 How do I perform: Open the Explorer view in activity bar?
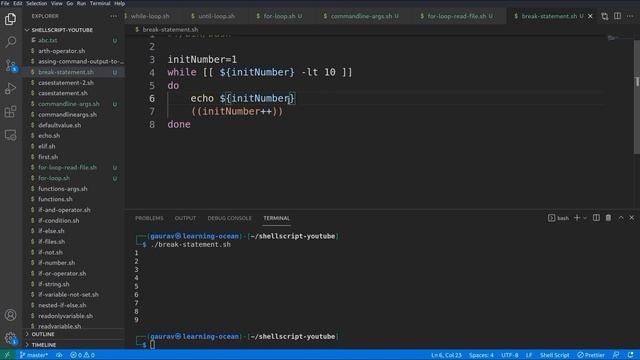10,19
